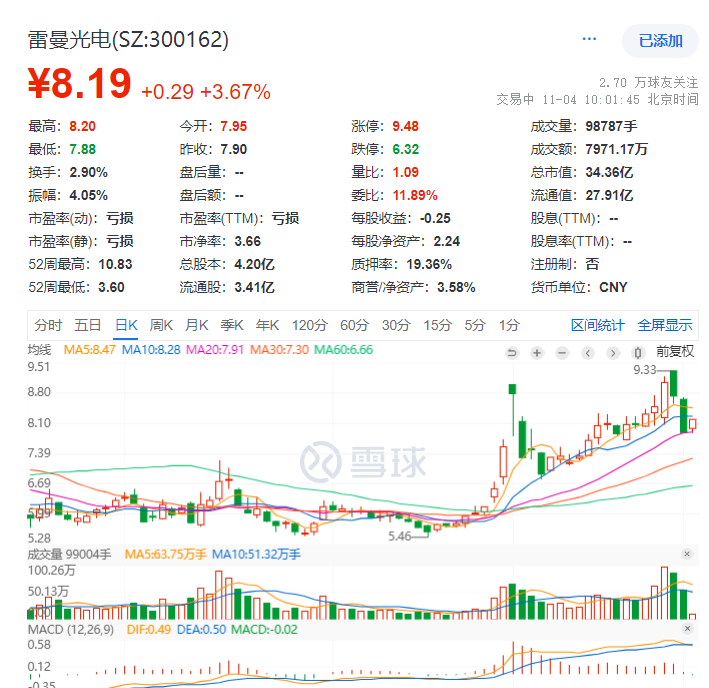This screenshot has width=709, height=688.
Task: Click the 每股收益 value -0.25
Action: coord(435,218)
